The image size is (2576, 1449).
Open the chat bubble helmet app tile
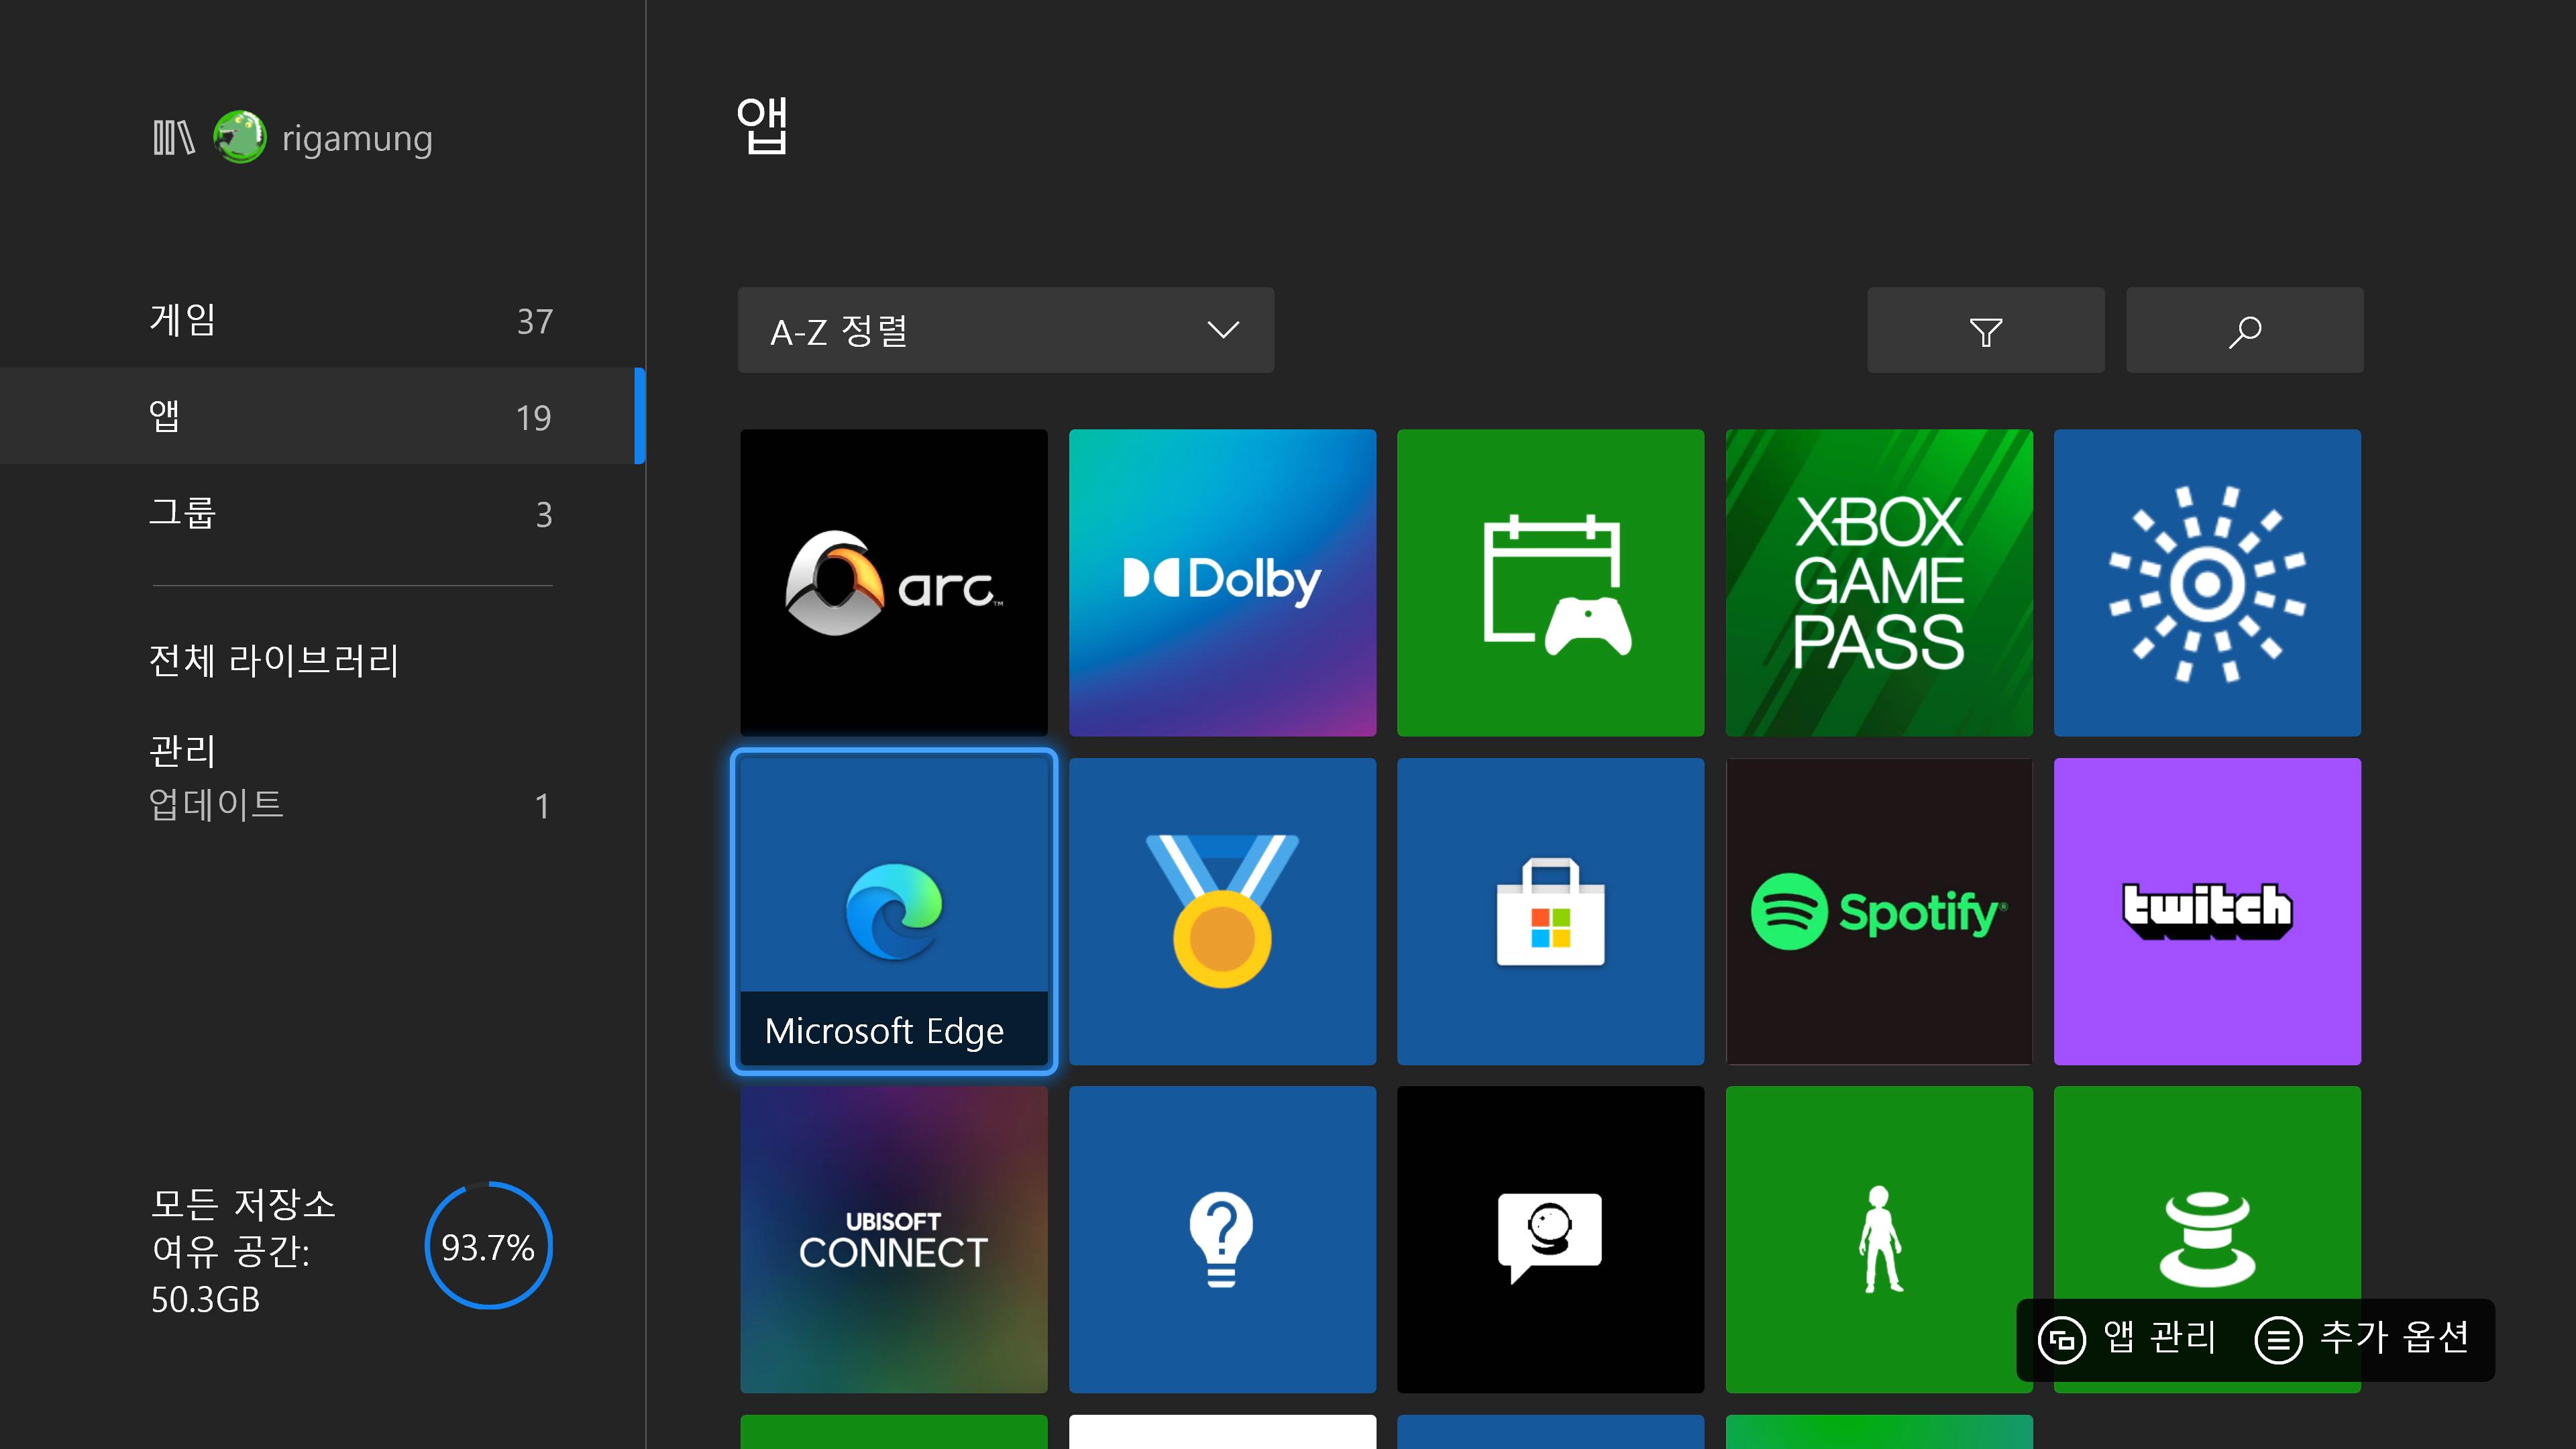tap(1550, 1239)
